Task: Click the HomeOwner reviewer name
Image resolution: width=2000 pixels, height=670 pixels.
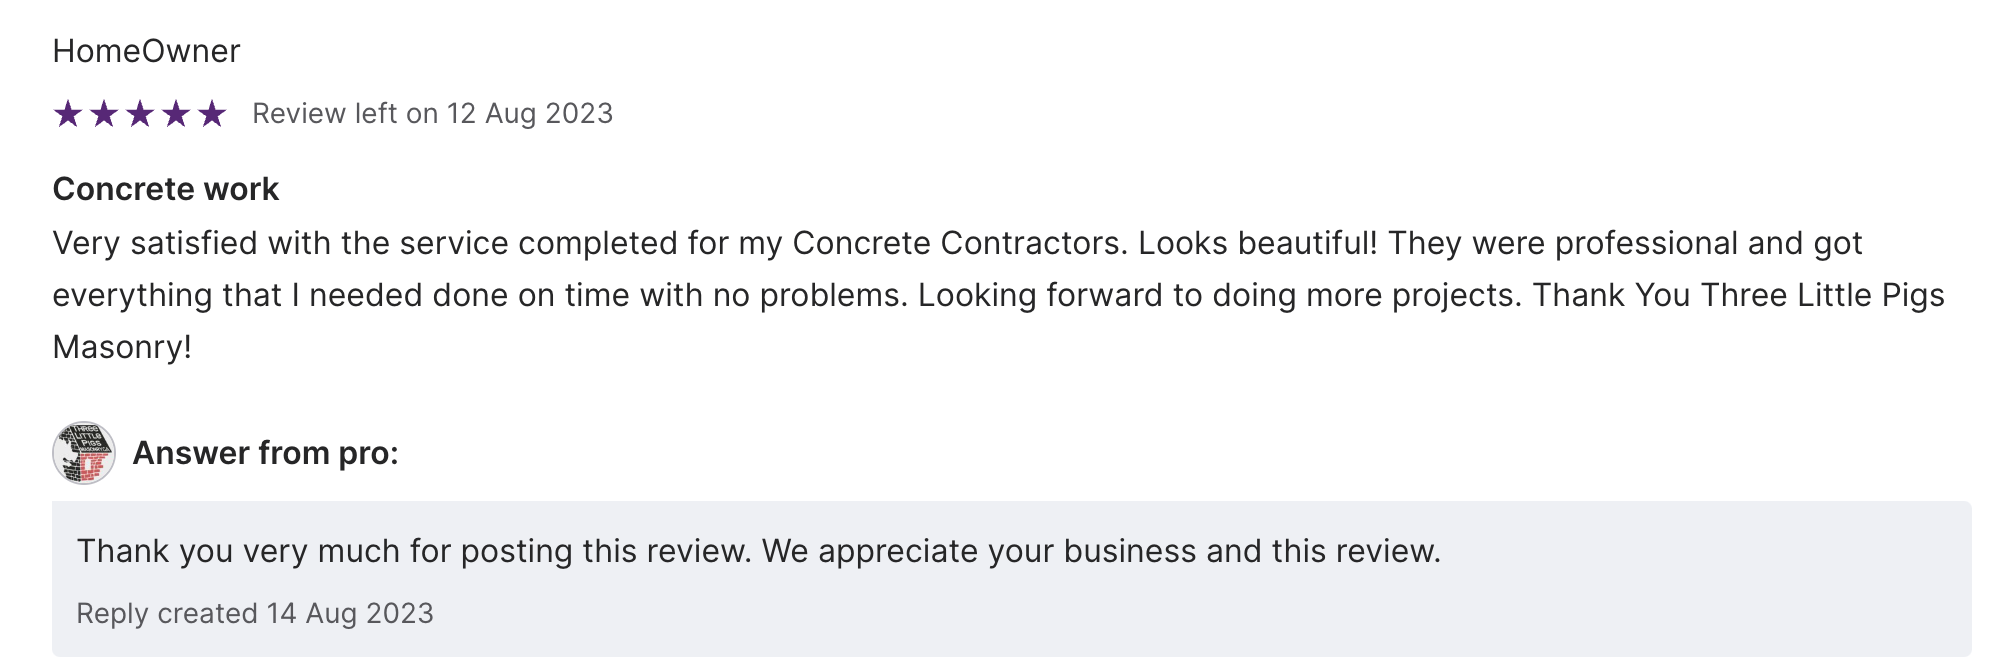Action: pyautogui.click(x=146, y=51)
